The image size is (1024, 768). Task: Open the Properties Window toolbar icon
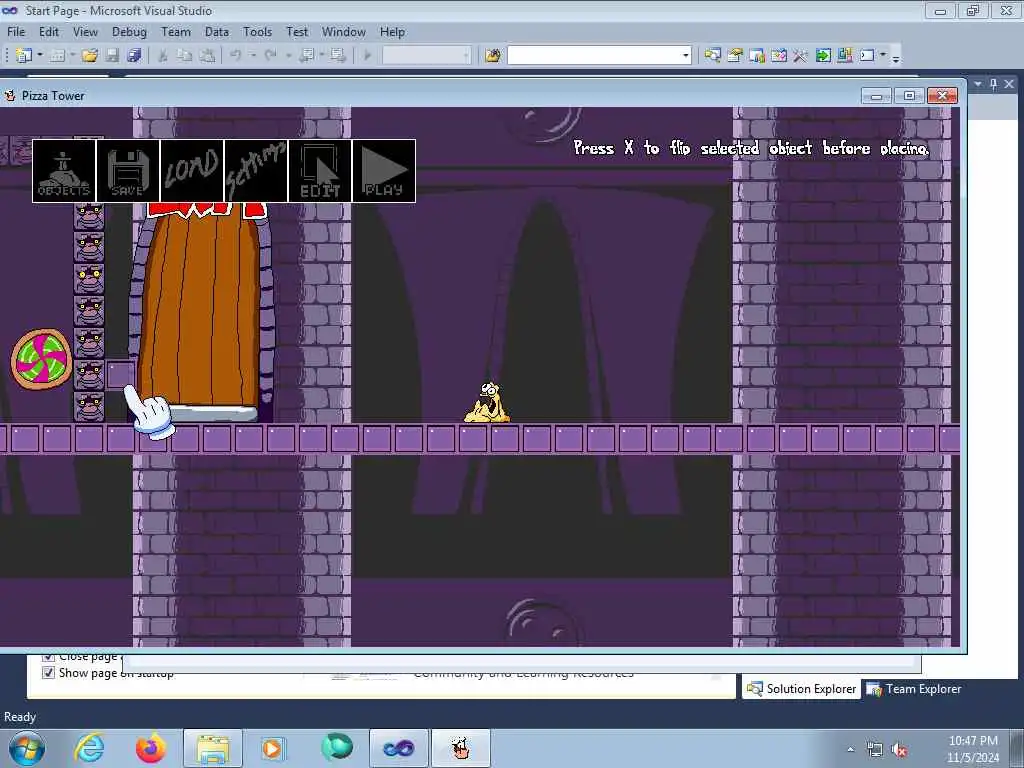[x=735, y=56]
